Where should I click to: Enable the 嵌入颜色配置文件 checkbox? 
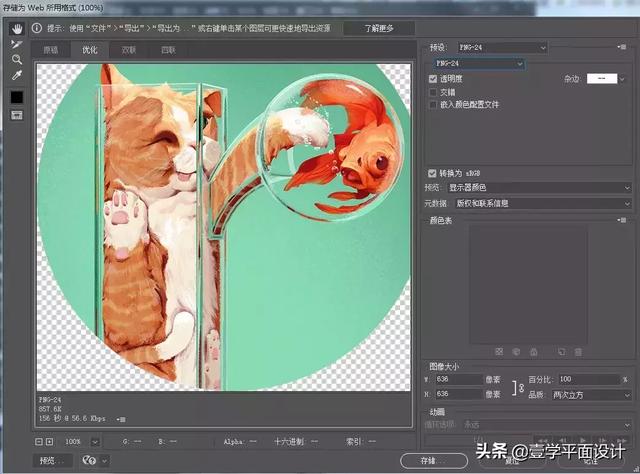(433, 105)
